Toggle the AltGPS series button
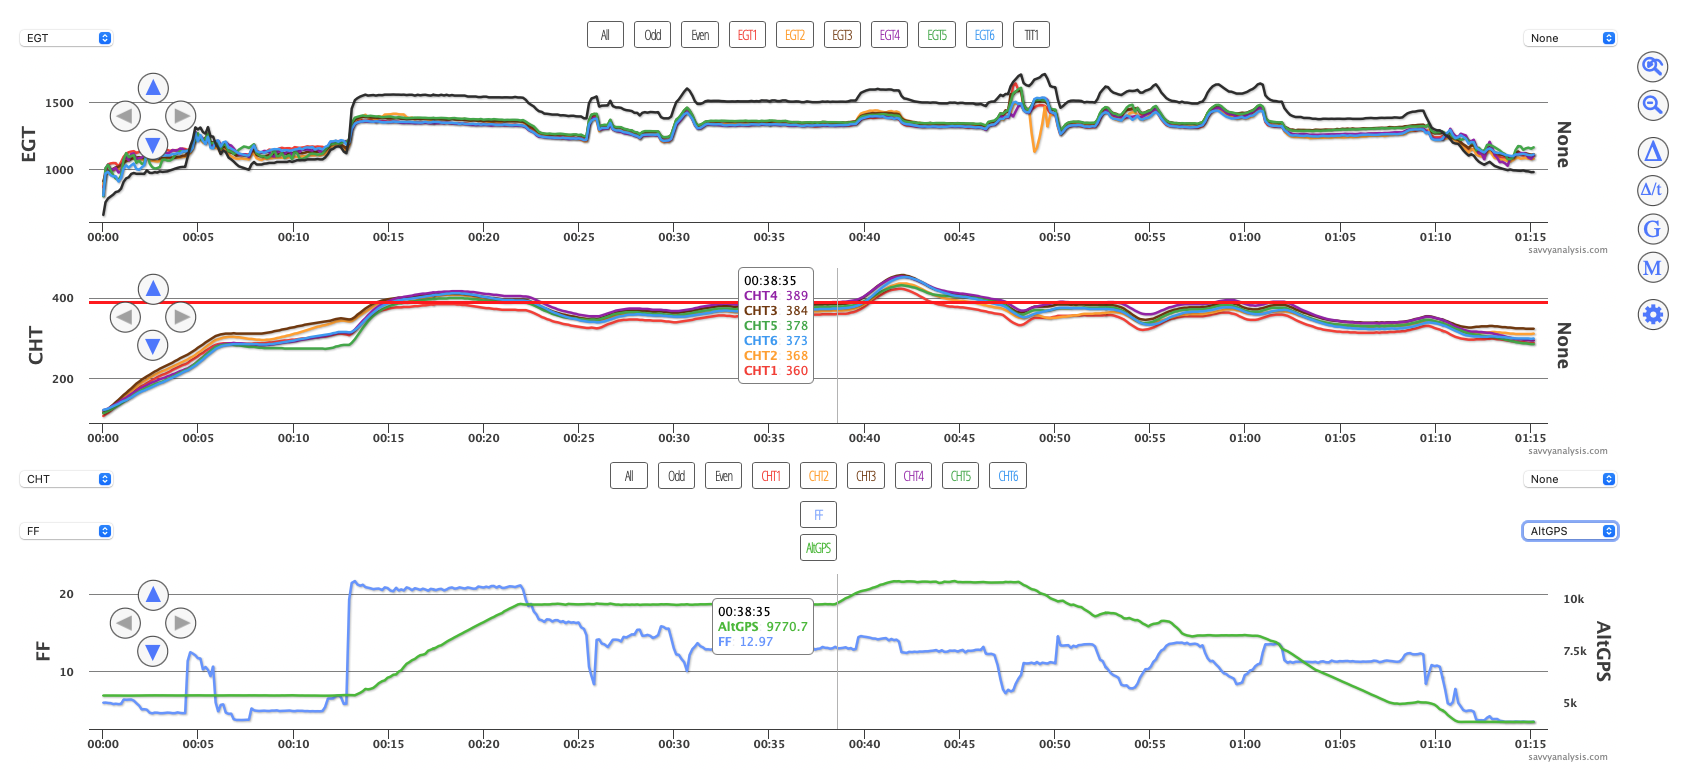The height and width of the screenshot is (770, 1692). coord(819,548)
